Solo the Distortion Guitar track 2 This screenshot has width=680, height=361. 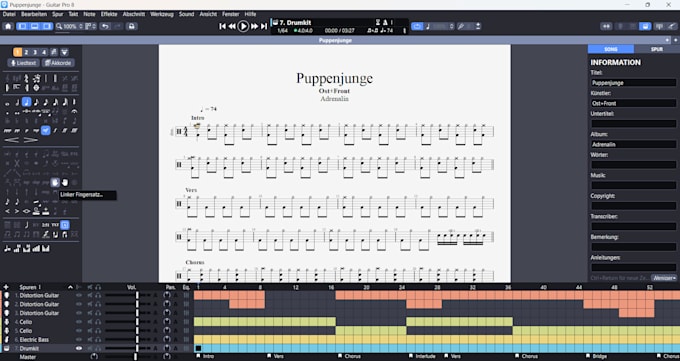pos(98,304)
